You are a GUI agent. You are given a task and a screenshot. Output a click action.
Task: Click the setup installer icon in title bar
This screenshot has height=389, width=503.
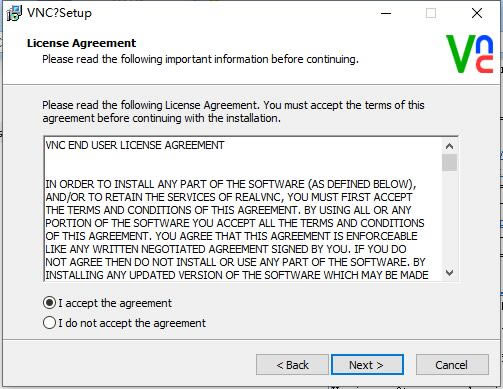click(x=14, y=13)
